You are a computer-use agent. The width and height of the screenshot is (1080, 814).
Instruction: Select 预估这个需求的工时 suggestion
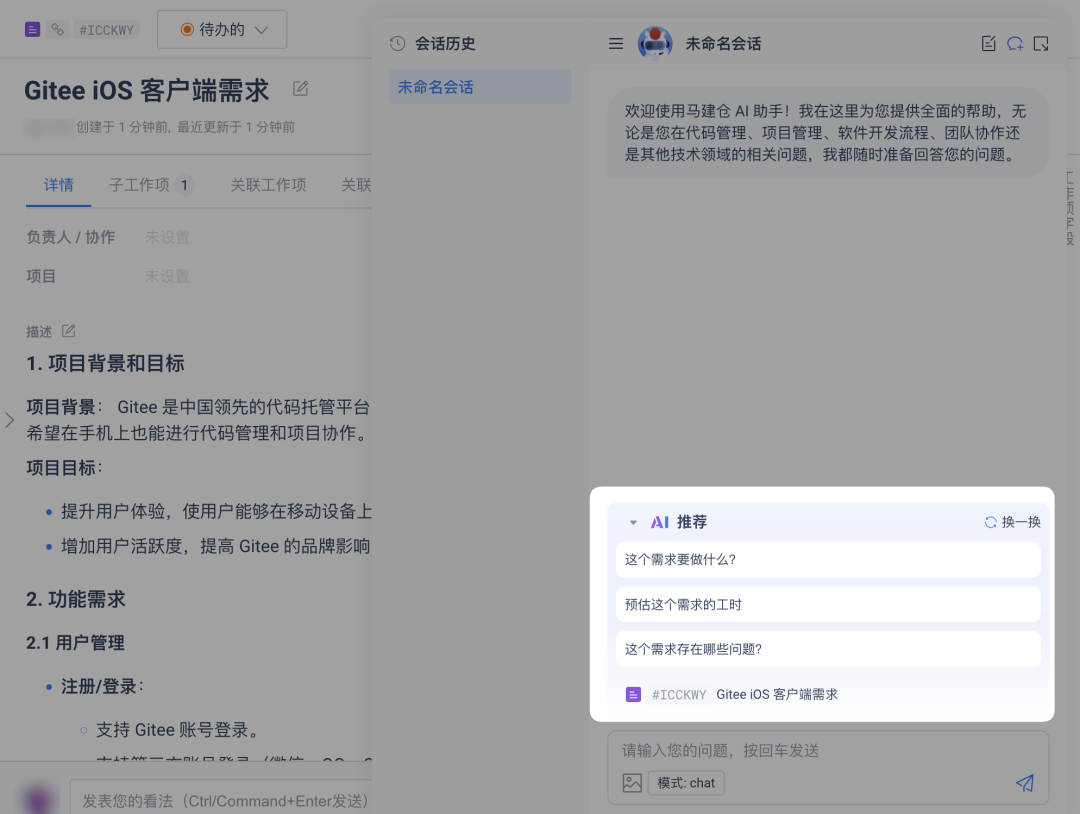click(828, 604)
